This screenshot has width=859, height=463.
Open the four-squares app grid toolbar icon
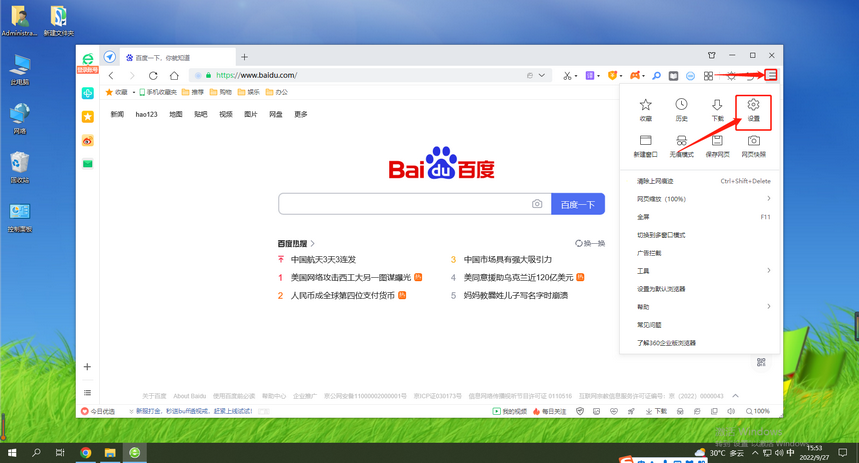[708, 76]
